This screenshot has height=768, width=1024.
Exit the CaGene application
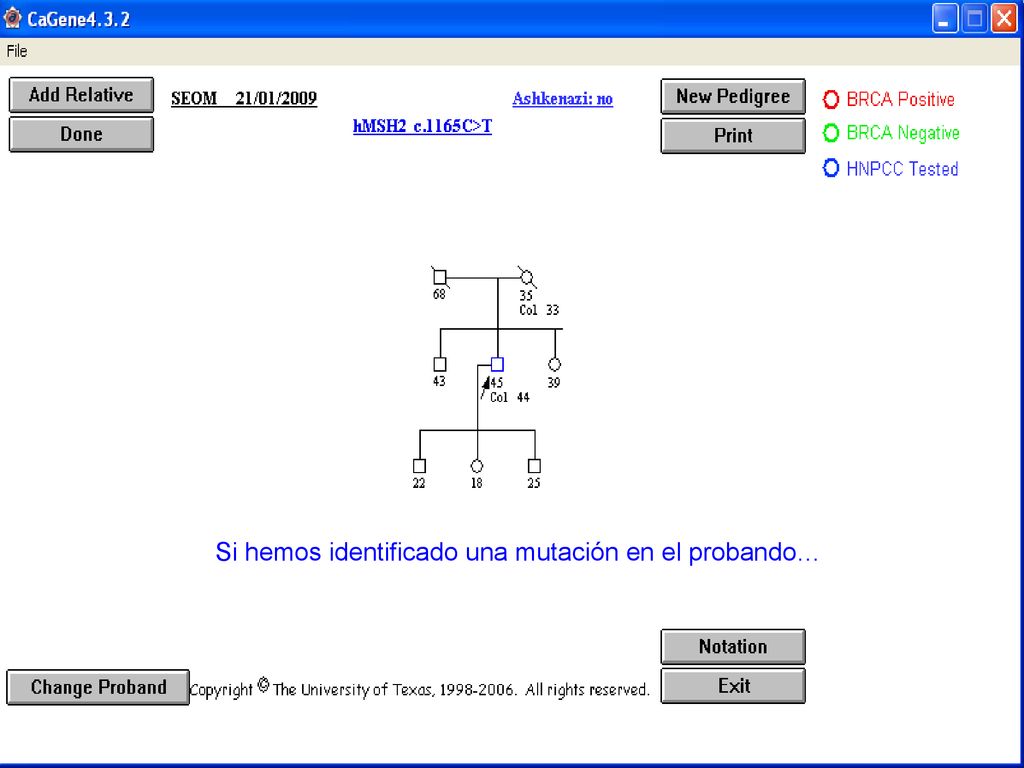[733, 686]
